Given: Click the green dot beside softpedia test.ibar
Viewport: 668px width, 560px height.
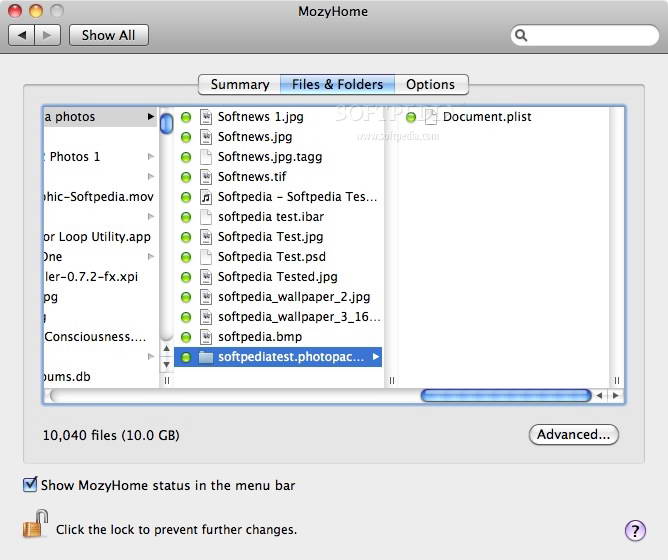Looking at the screenshot, I should (x=186, y=217).
